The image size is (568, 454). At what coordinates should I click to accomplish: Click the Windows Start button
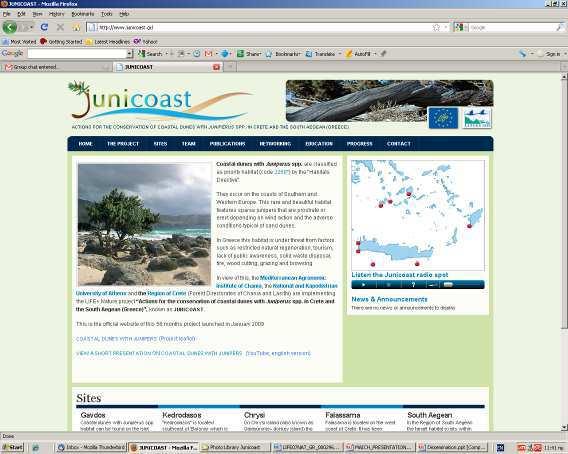(12, 447)
